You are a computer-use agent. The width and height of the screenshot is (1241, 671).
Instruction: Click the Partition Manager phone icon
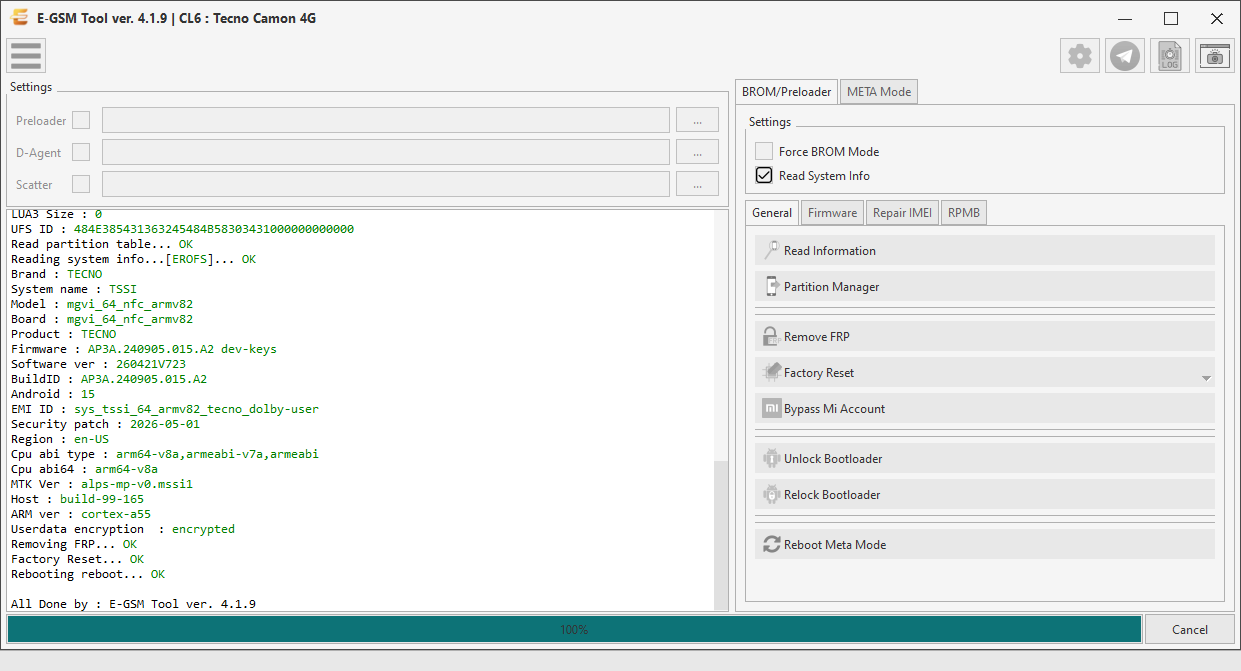[772, 286]
